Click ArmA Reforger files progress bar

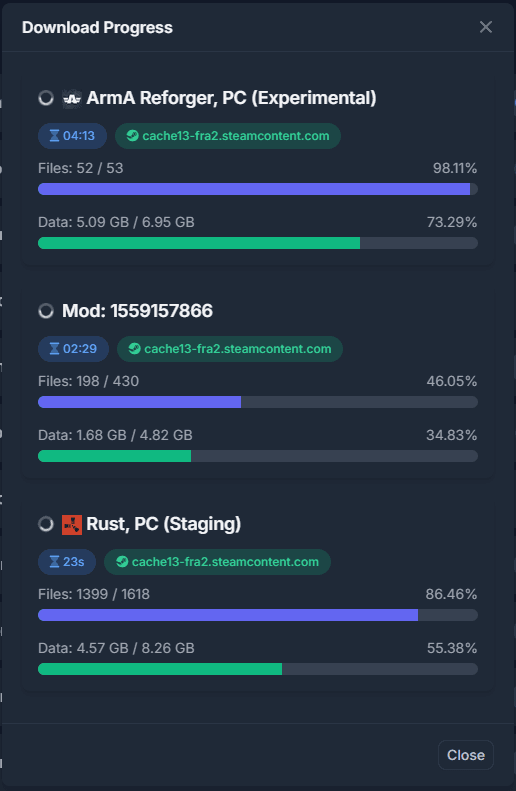(258, 189)
